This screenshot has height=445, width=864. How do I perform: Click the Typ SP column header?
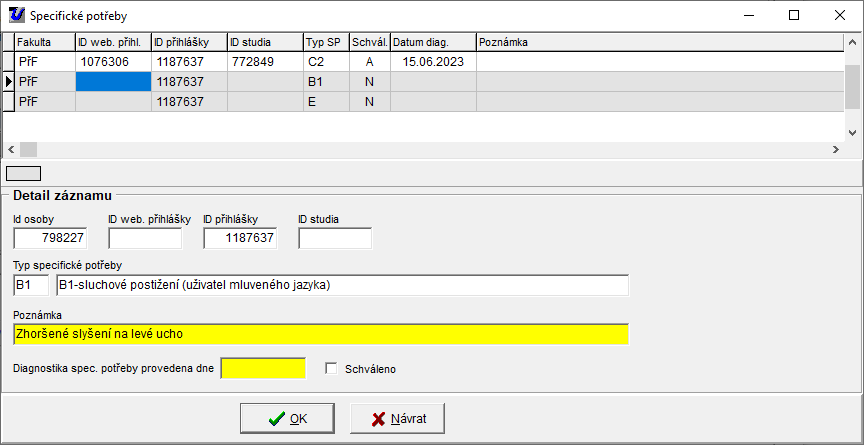[x=325, y=42]
